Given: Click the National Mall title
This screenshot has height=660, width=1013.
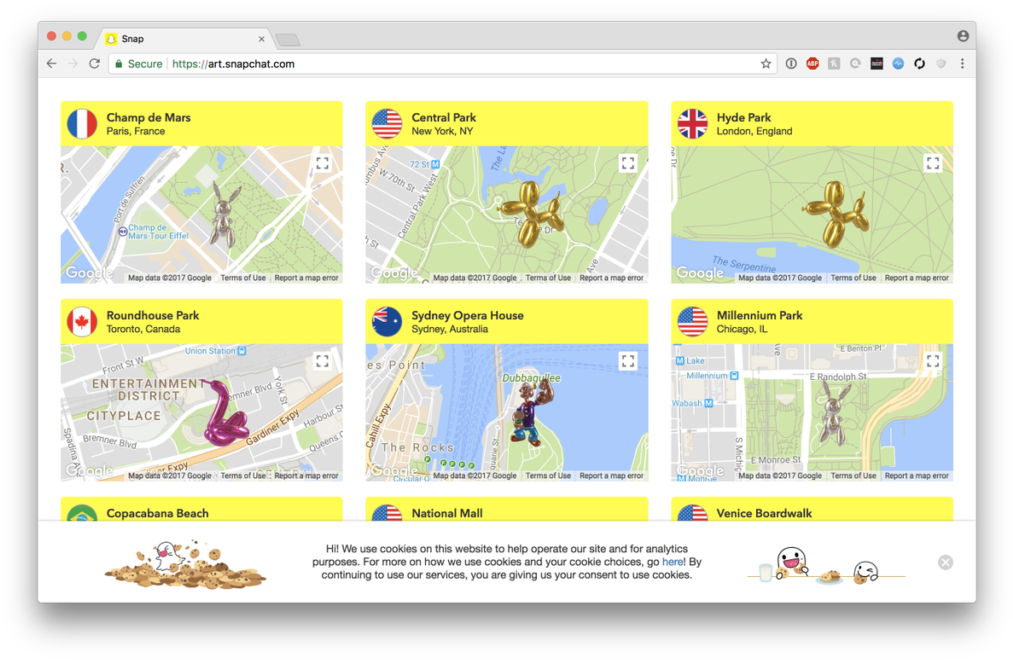Looking at the screenshot, I should tap(447, 513).
